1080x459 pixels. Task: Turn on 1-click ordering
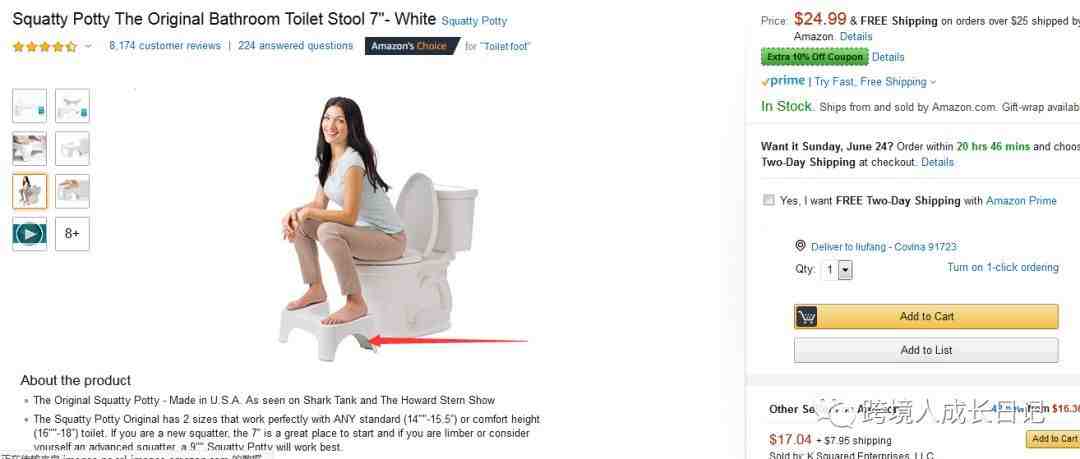pyautogui.click(x=1003, y=267)
